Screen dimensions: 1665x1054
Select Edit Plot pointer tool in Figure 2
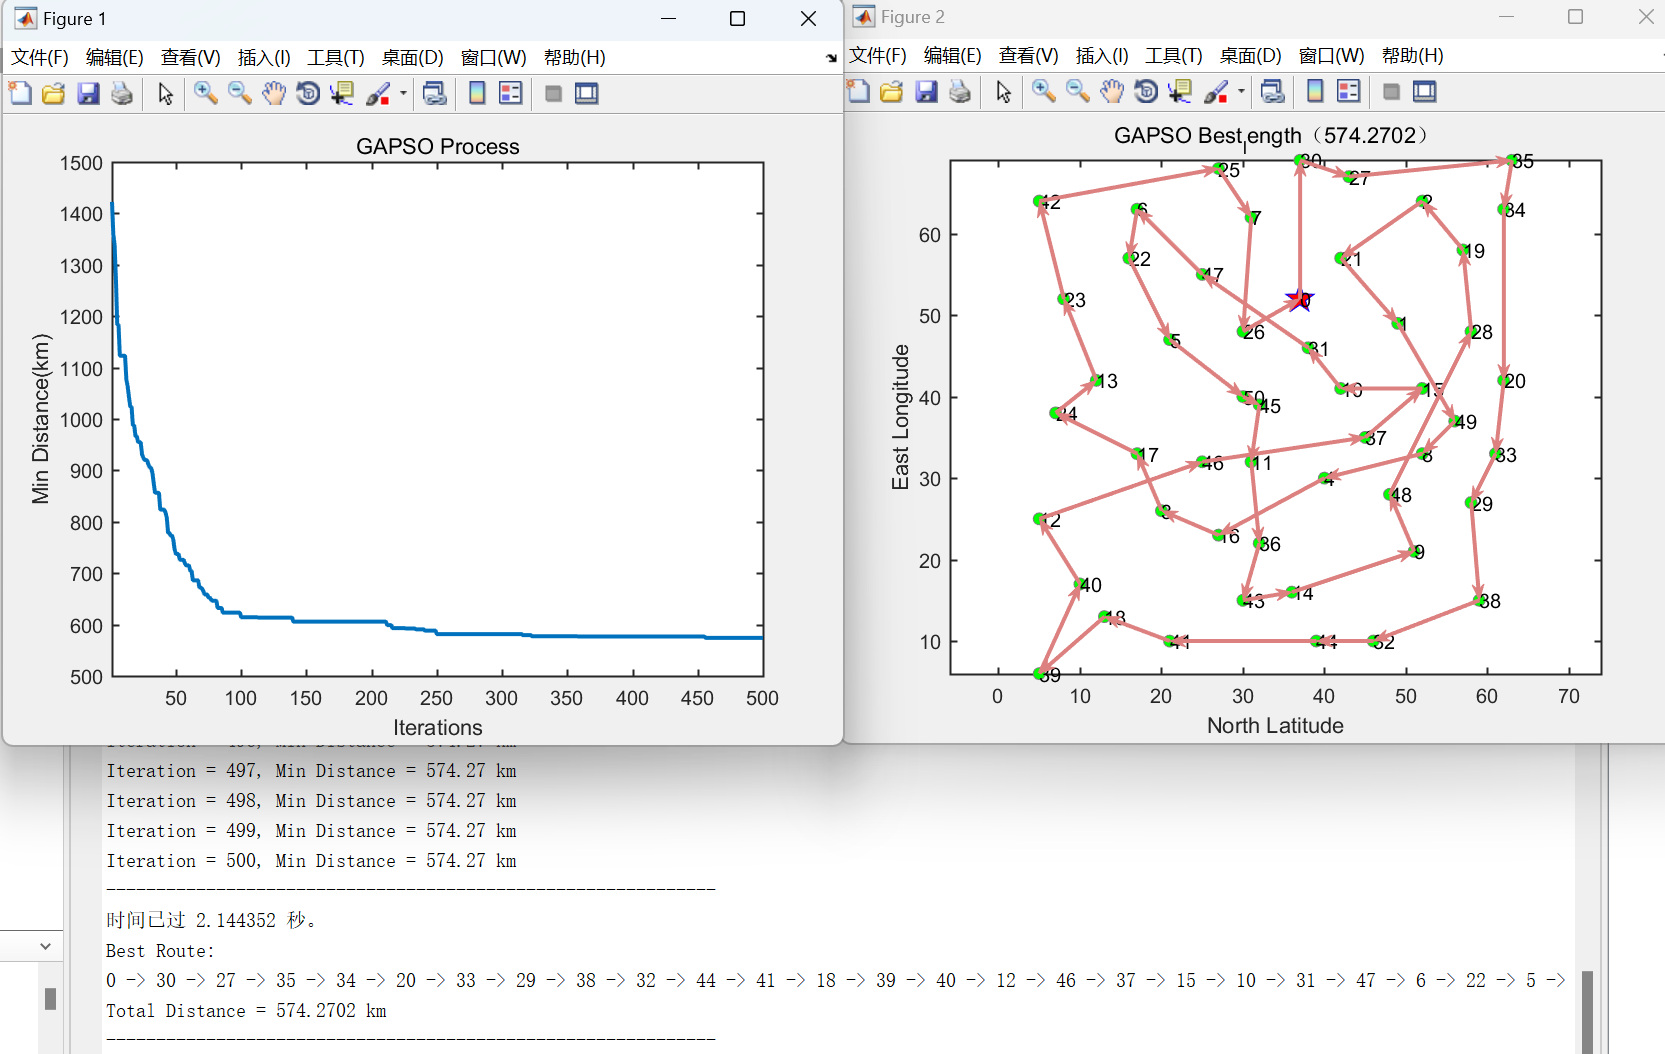tap(1004, 92)
